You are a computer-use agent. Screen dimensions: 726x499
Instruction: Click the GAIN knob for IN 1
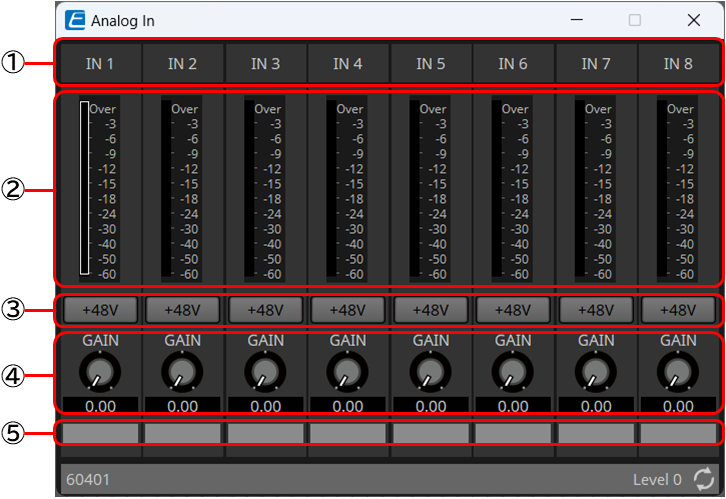(x=100, y=371)
